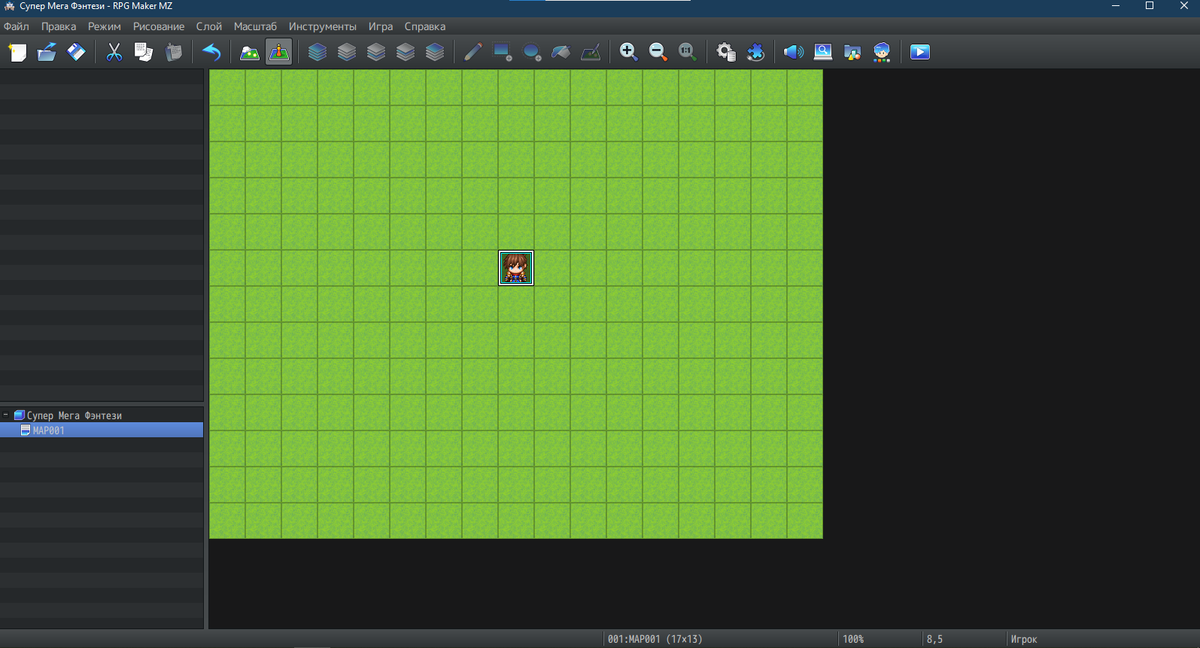Select MAP001 in the map tree
Viewport: 1200px width, 648px height.
click(101, 430)
